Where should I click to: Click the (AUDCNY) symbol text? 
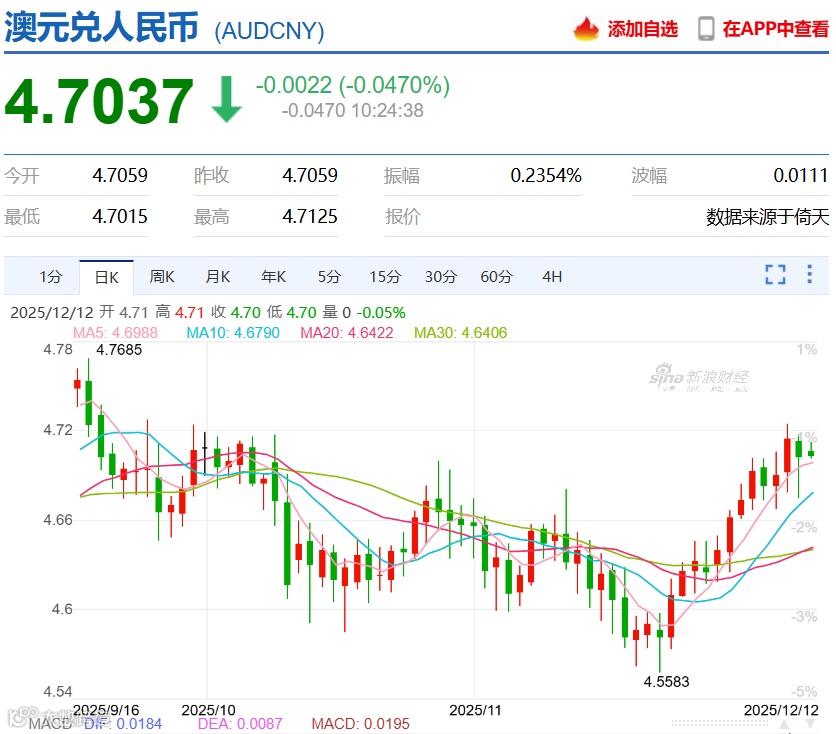click(269, 31)
